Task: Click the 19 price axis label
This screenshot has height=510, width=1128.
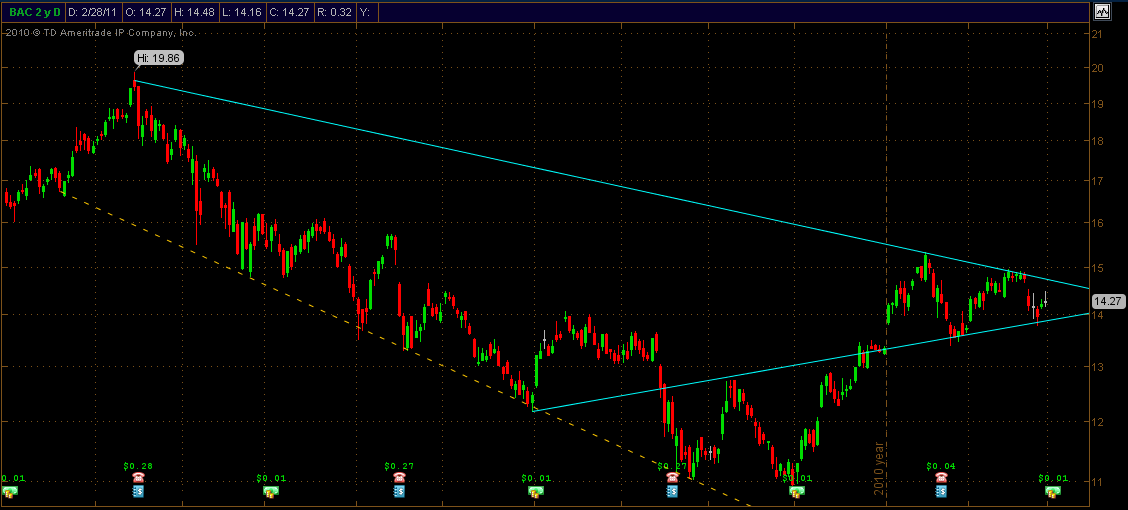Action: point(1097,104)
